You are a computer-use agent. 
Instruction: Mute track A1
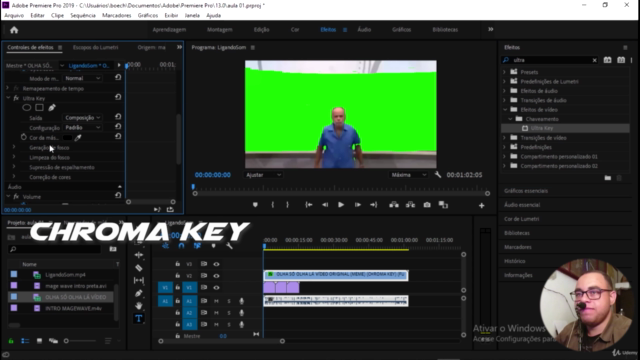click(216, 301)
